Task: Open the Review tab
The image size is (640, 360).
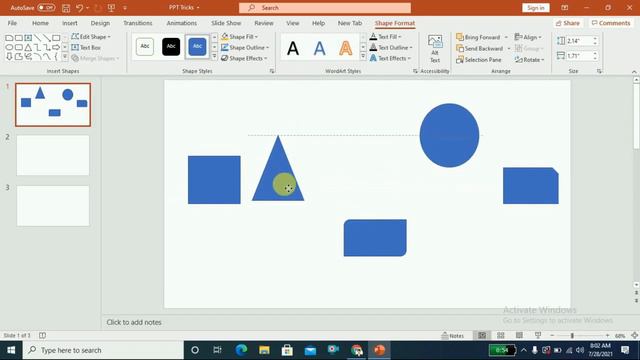Action: point(264,23)
